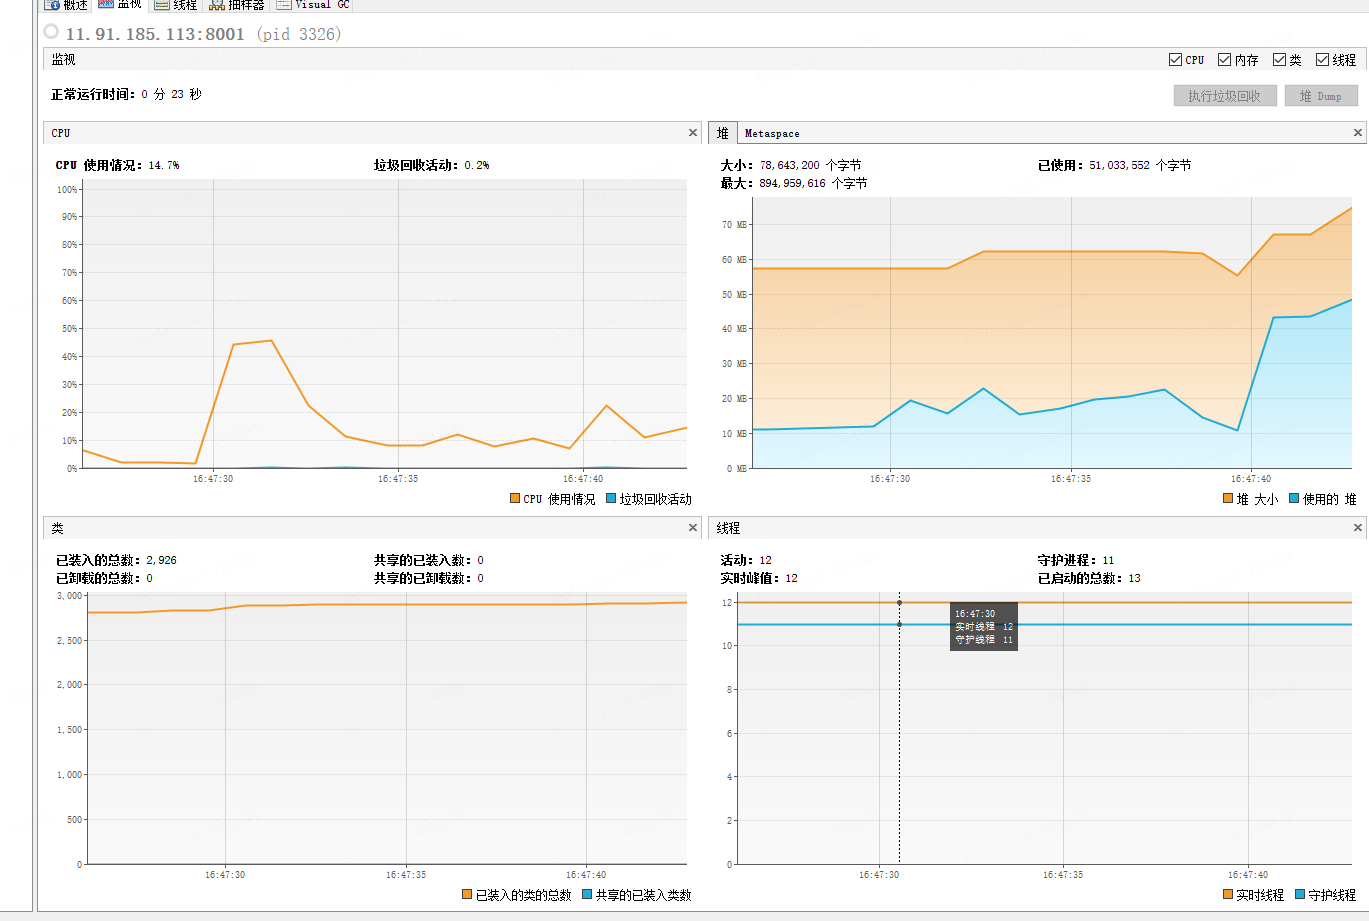Click the blue 守护线程 legend swatch
Viewport: 1369px width, 921px height.
point(1300,894)
